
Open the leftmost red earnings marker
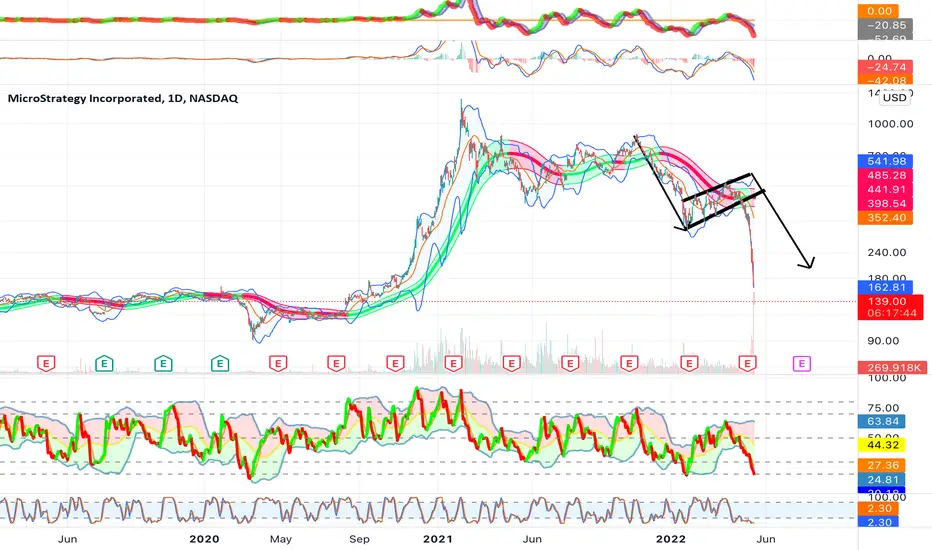46,363
